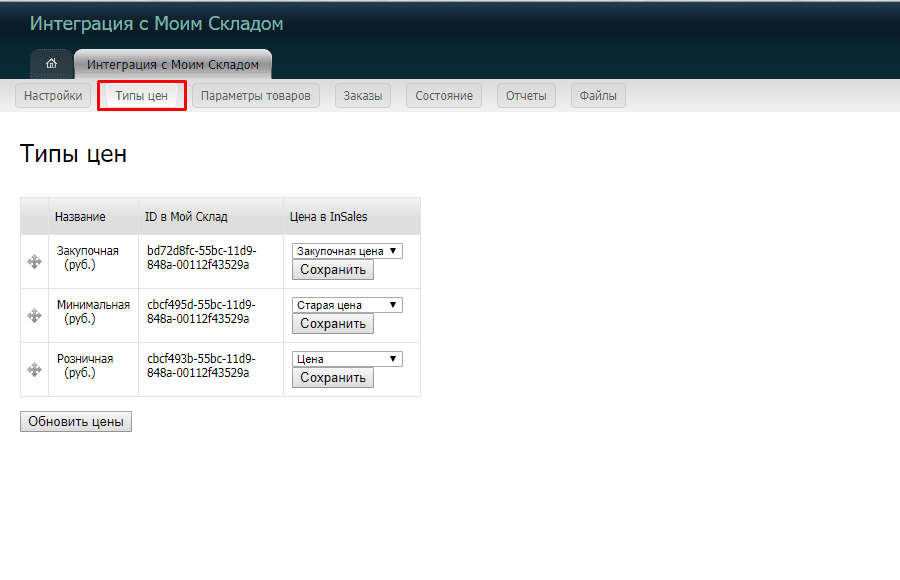Switch to the Настройки tab
This screenshot has width=900, height=580.
(53, 95)
